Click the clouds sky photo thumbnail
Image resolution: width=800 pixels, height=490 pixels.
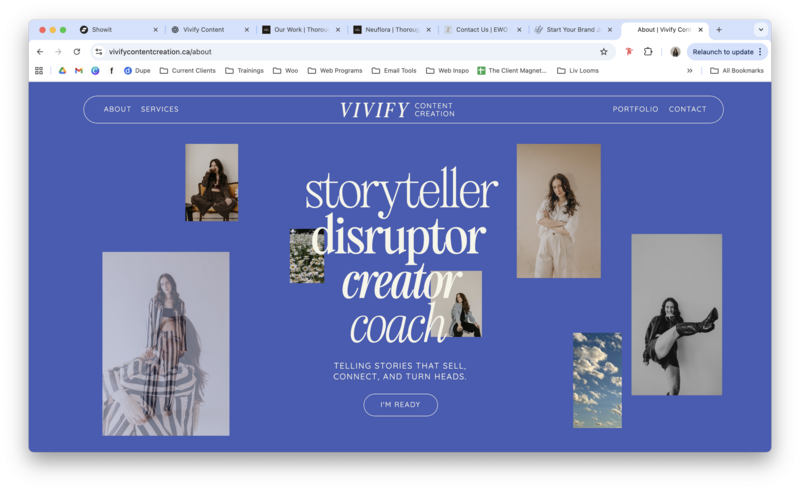click(x=597, y=380)
